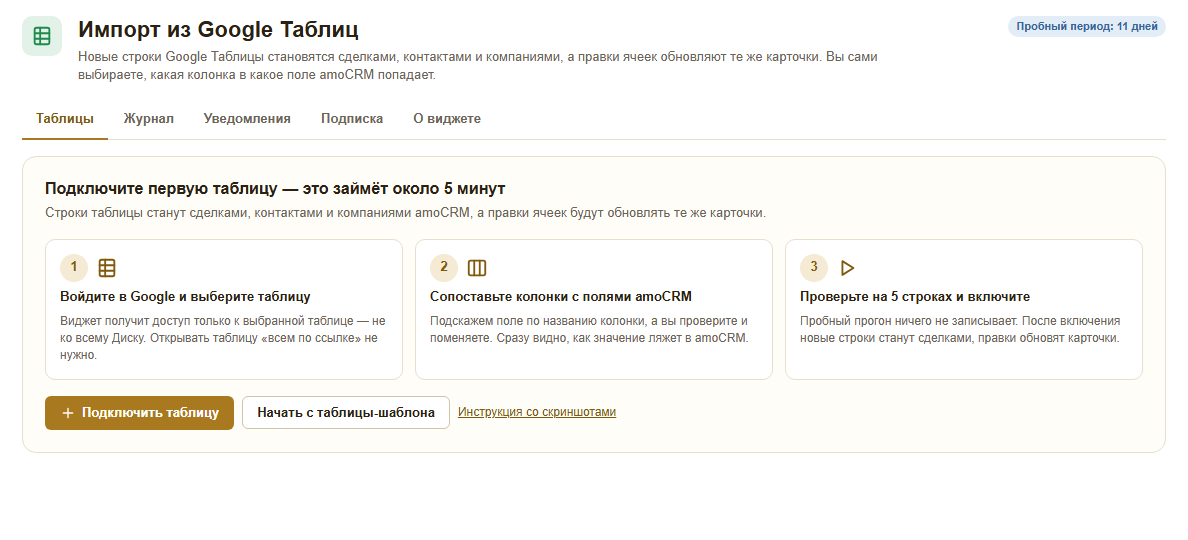Select the Войдите в Google step card title
1188x540 pixels.
[x=186, y=296]
